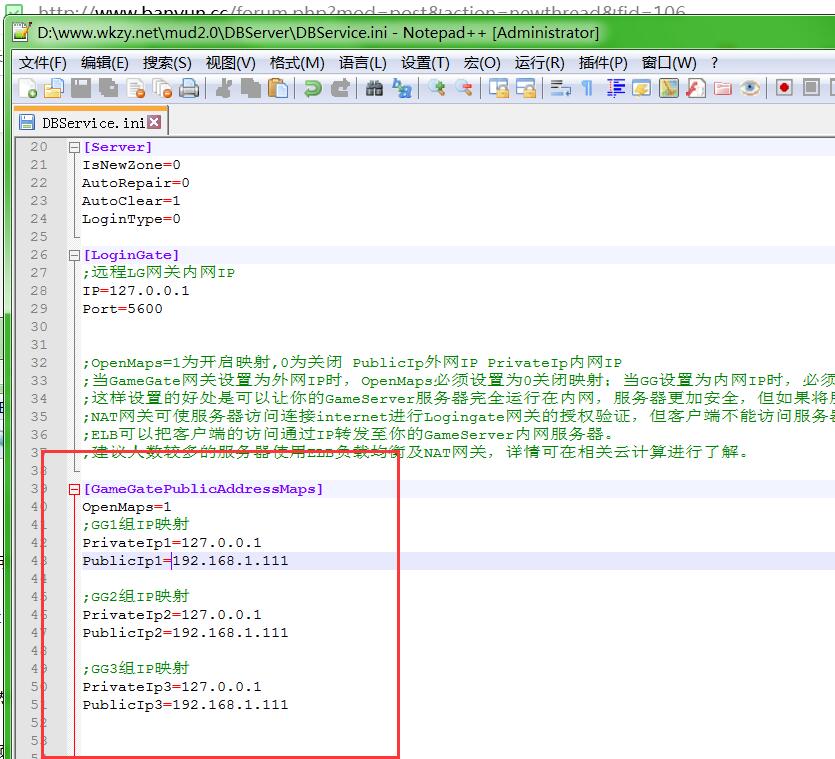Collapse the [Server] section fold marker
Image resolution: width=835 pixels, height=759 pixels.
tap(74, 147)
